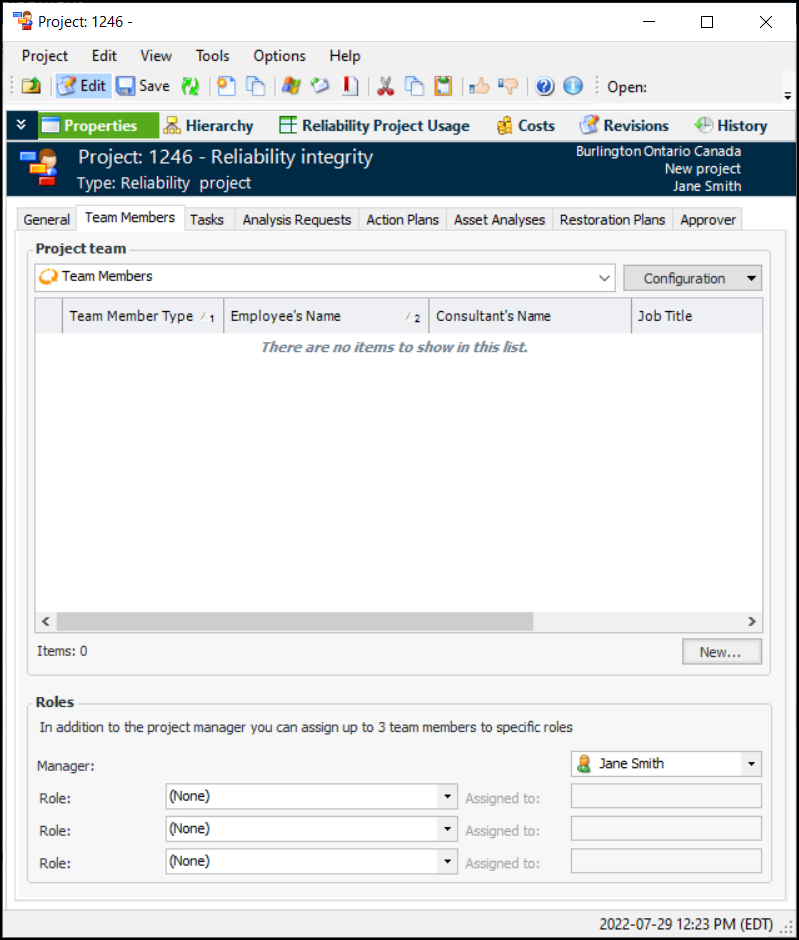Open the Action Plans tab

pos(403,219)
